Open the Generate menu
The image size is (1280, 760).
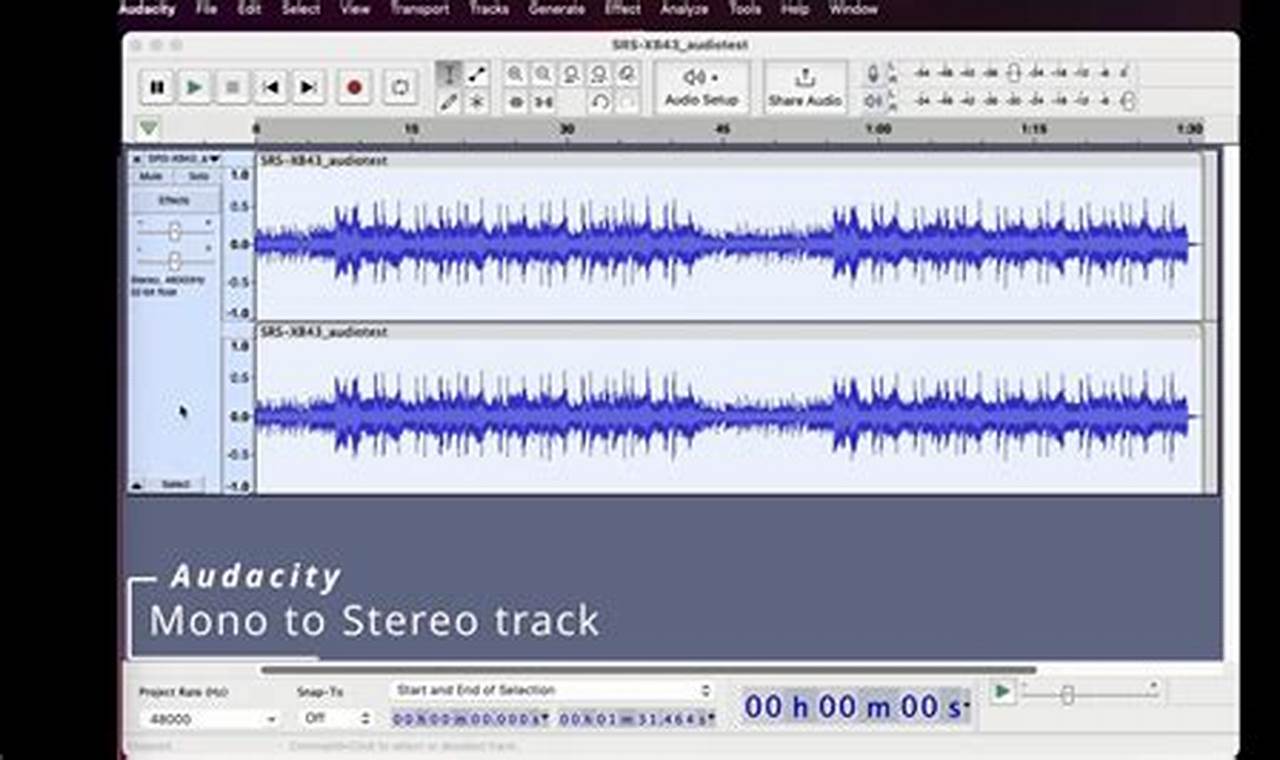(x=557, y=9)
